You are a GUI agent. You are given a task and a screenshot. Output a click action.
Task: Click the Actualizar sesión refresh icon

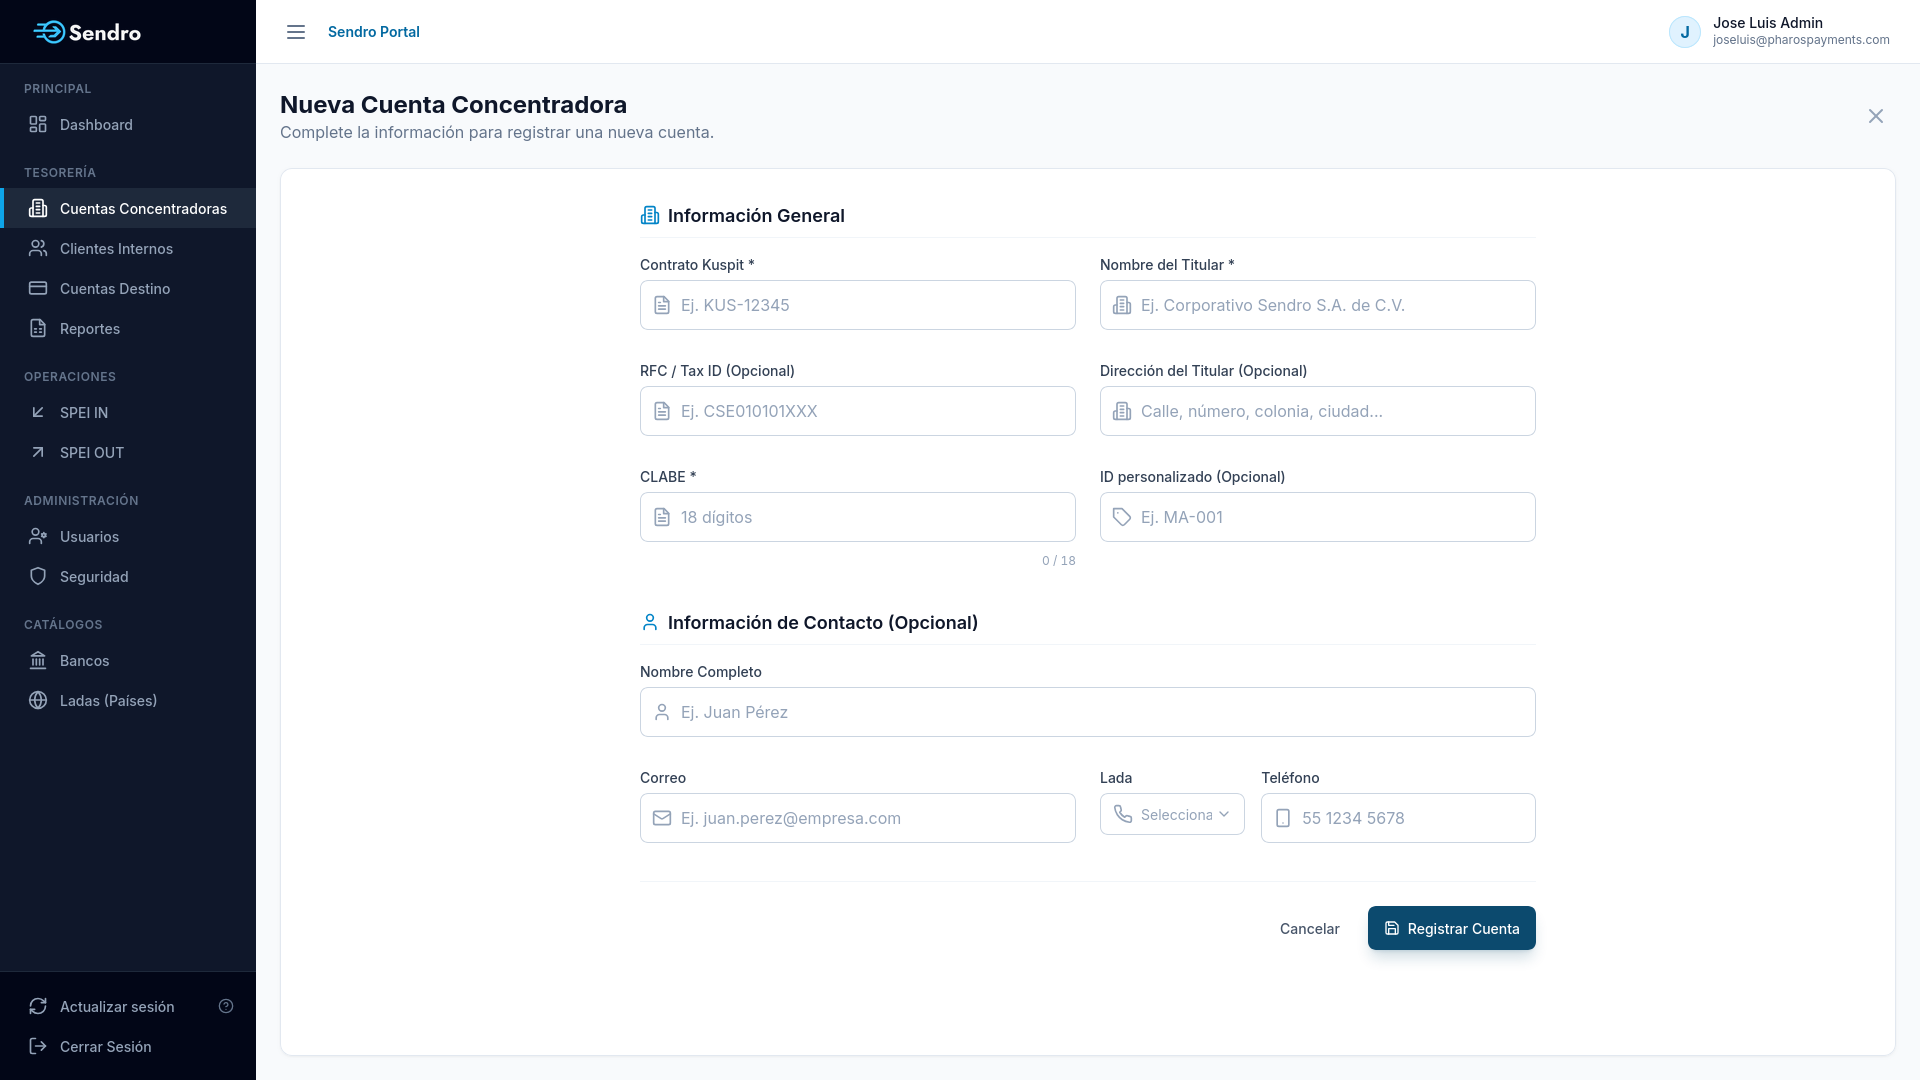pyautogui.click(x=38, y=1006)
